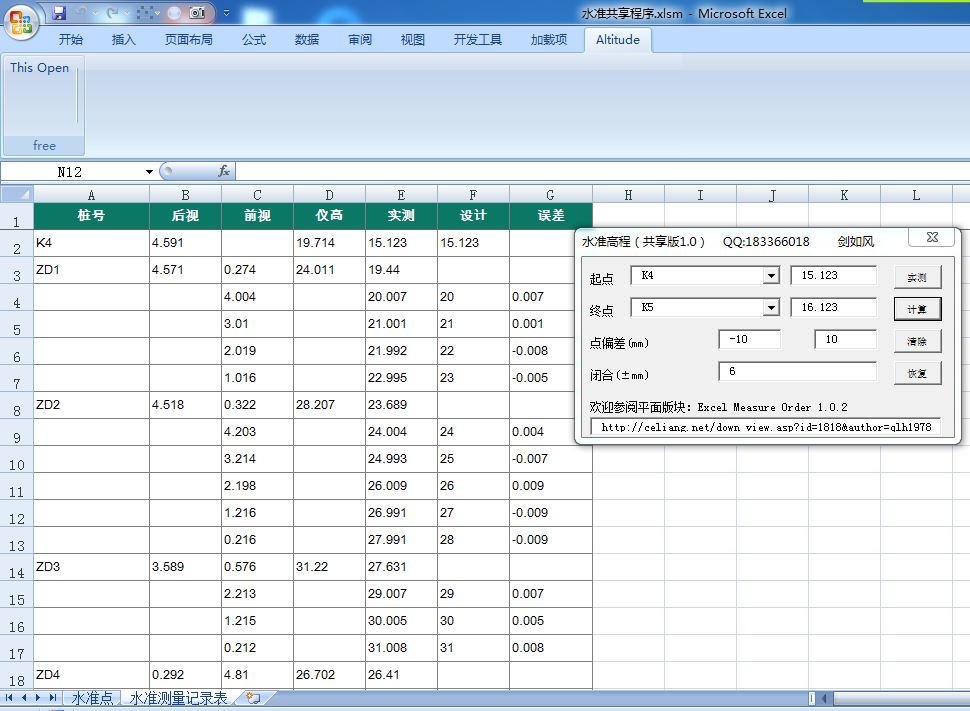Click the 桩号 header cell
The image size is (970, 711).
click(92, 215)
